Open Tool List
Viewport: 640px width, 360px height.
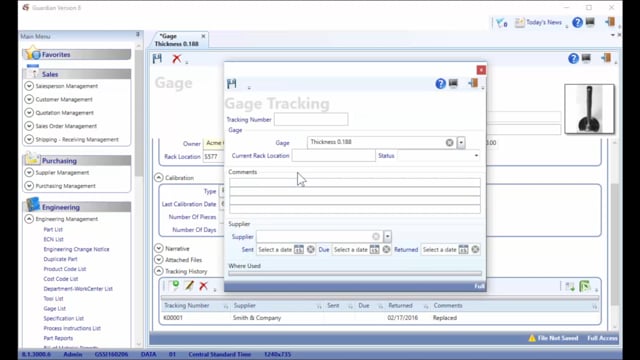pos(53,299)
